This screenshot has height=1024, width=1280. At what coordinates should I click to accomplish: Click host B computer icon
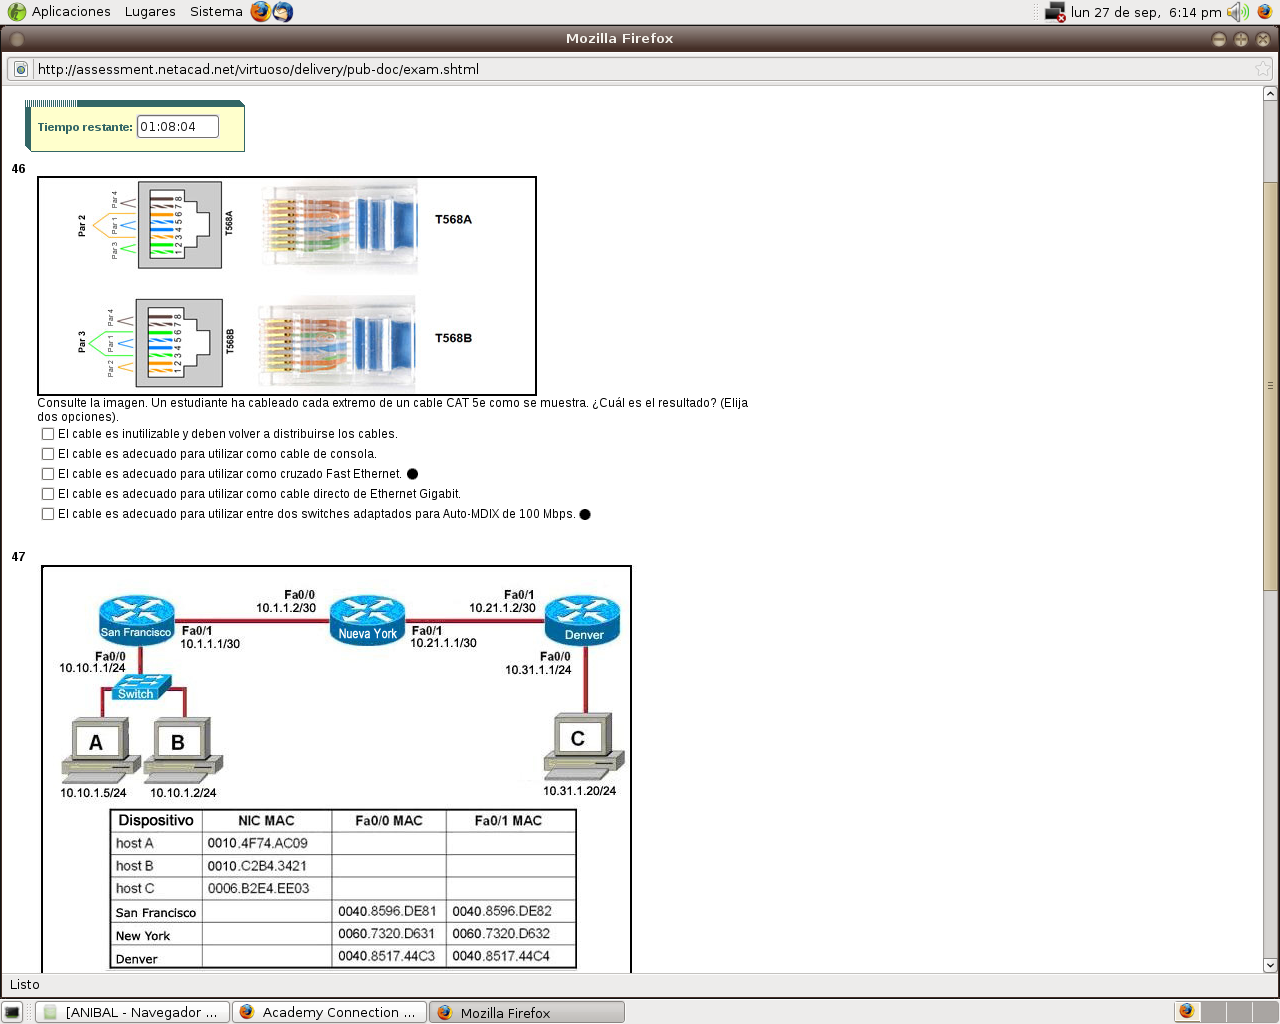click(181, 749)
